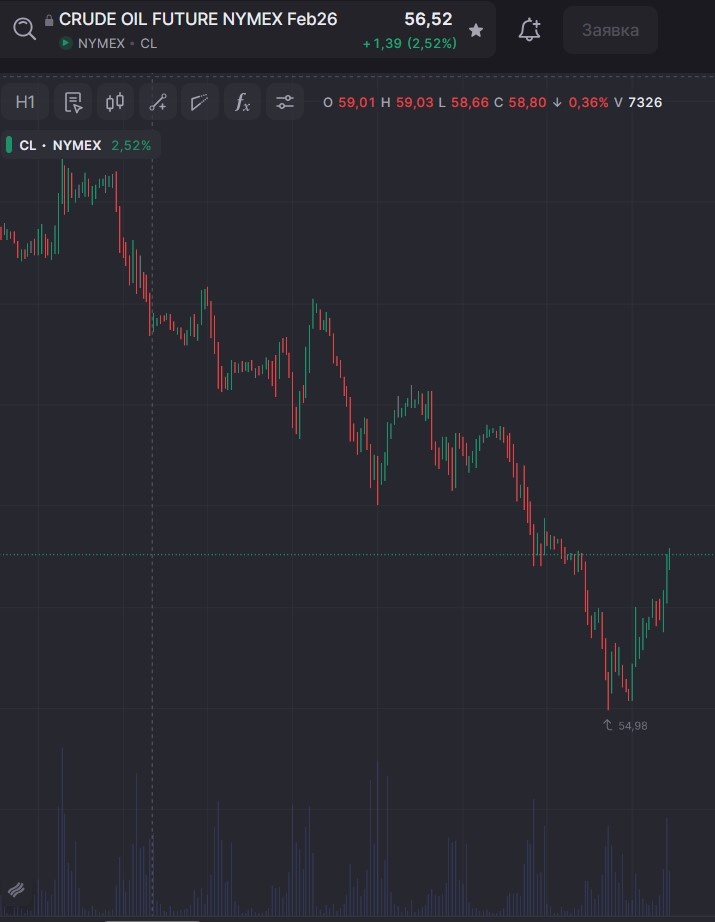Viewport: 715px width, 922px height.
Task: Click the green CL series color marker
Action: coord(9,145)
